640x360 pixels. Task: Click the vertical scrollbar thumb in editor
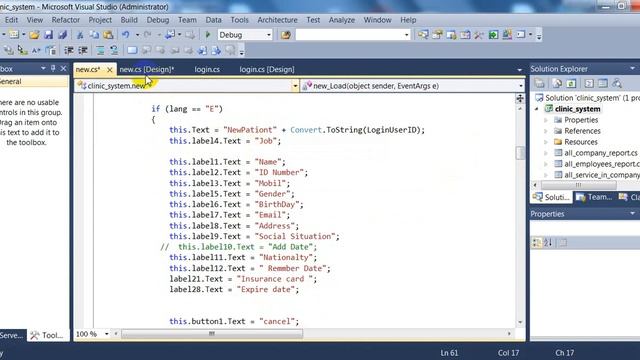pos(520,153)
